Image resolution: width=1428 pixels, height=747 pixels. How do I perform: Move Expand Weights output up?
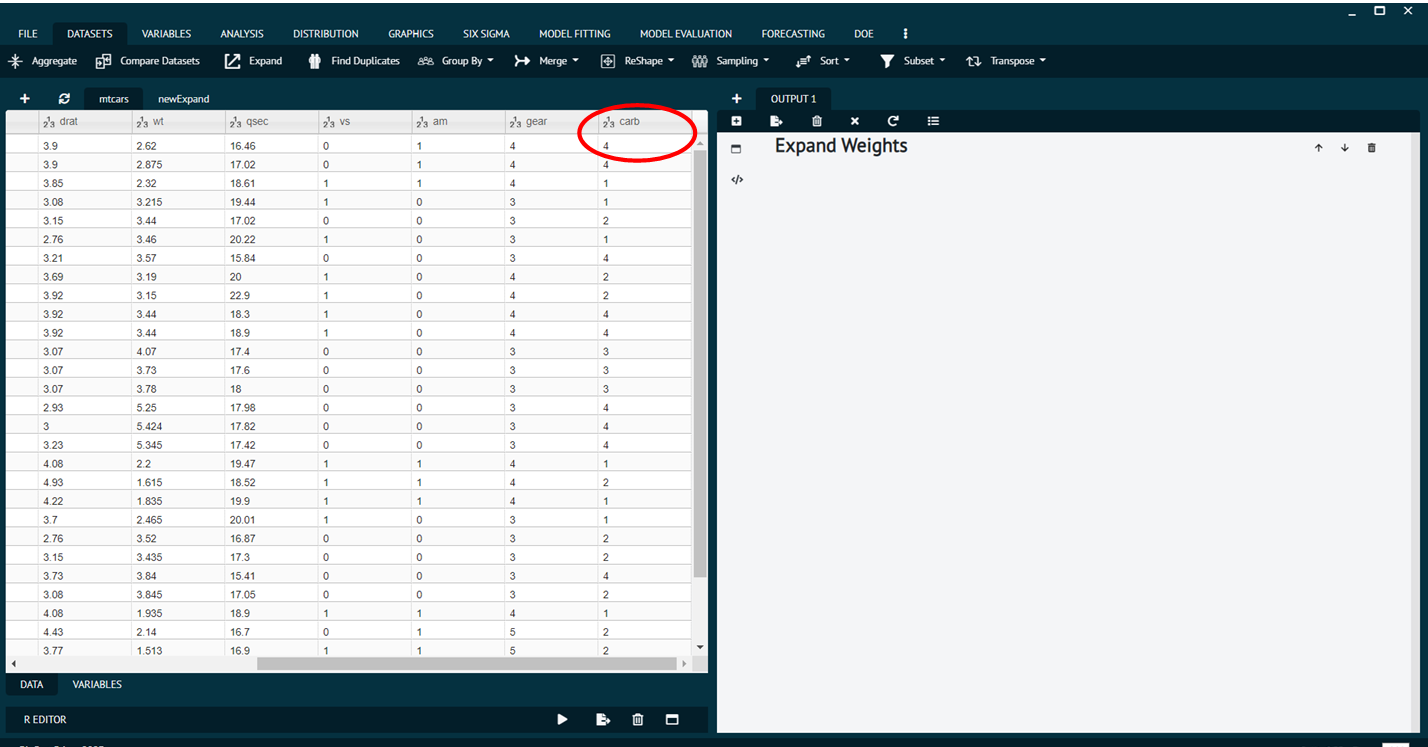tap(1318, 148)
